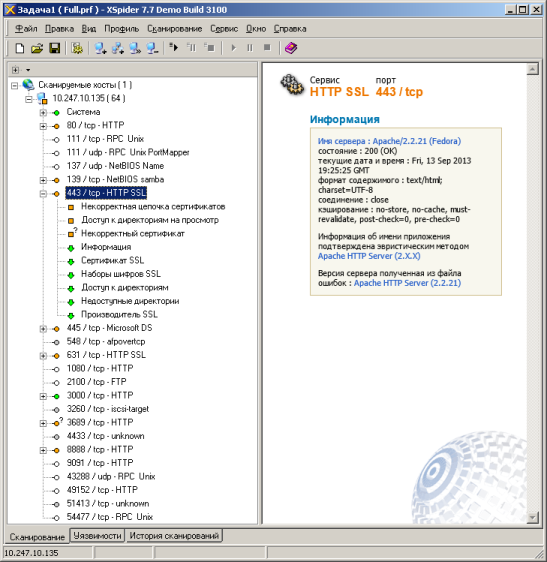Viewport: 547px width, 562px height.
Task: Click the gears service icon in details pane
Action: 292,85
